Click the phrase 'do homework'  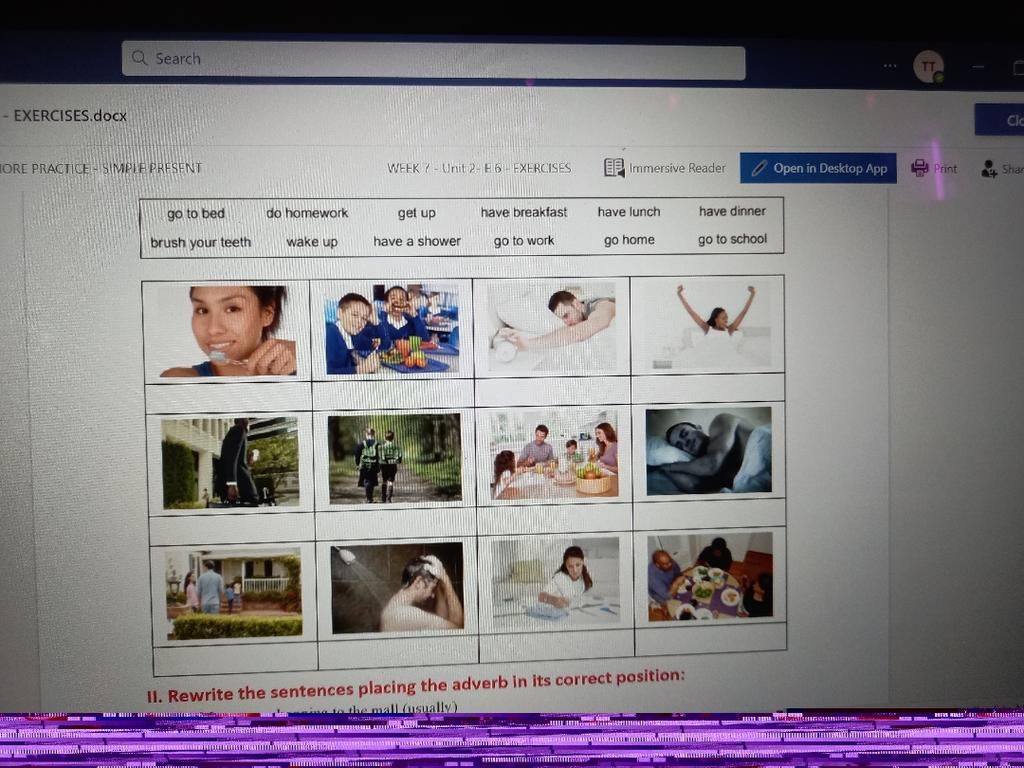point(307,213)
